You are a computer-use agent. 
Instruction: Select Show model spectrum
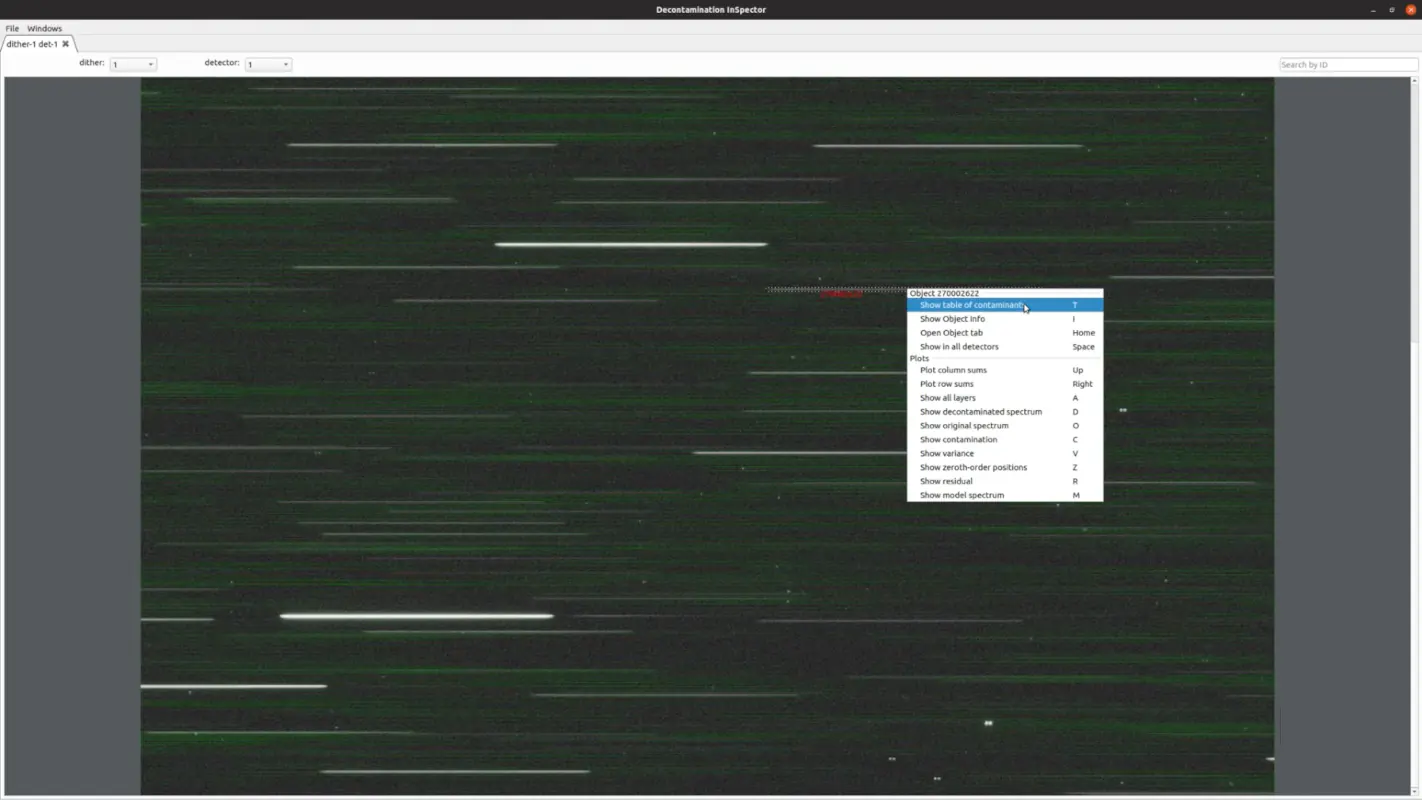coord(962,496)
